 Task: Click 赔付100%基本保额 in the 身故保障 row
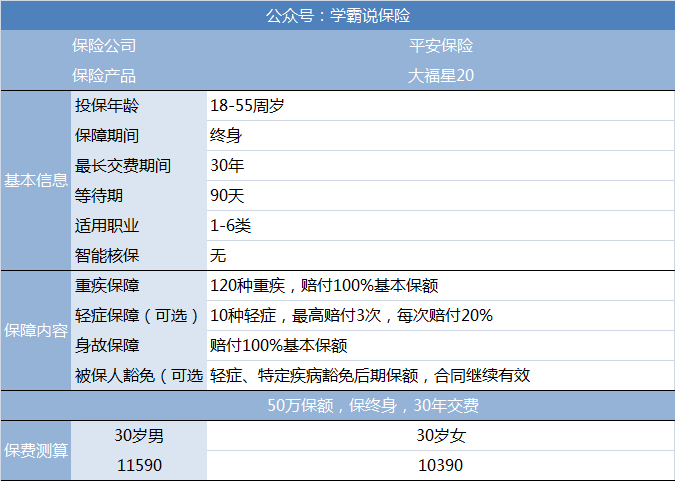tap(279, 346)
